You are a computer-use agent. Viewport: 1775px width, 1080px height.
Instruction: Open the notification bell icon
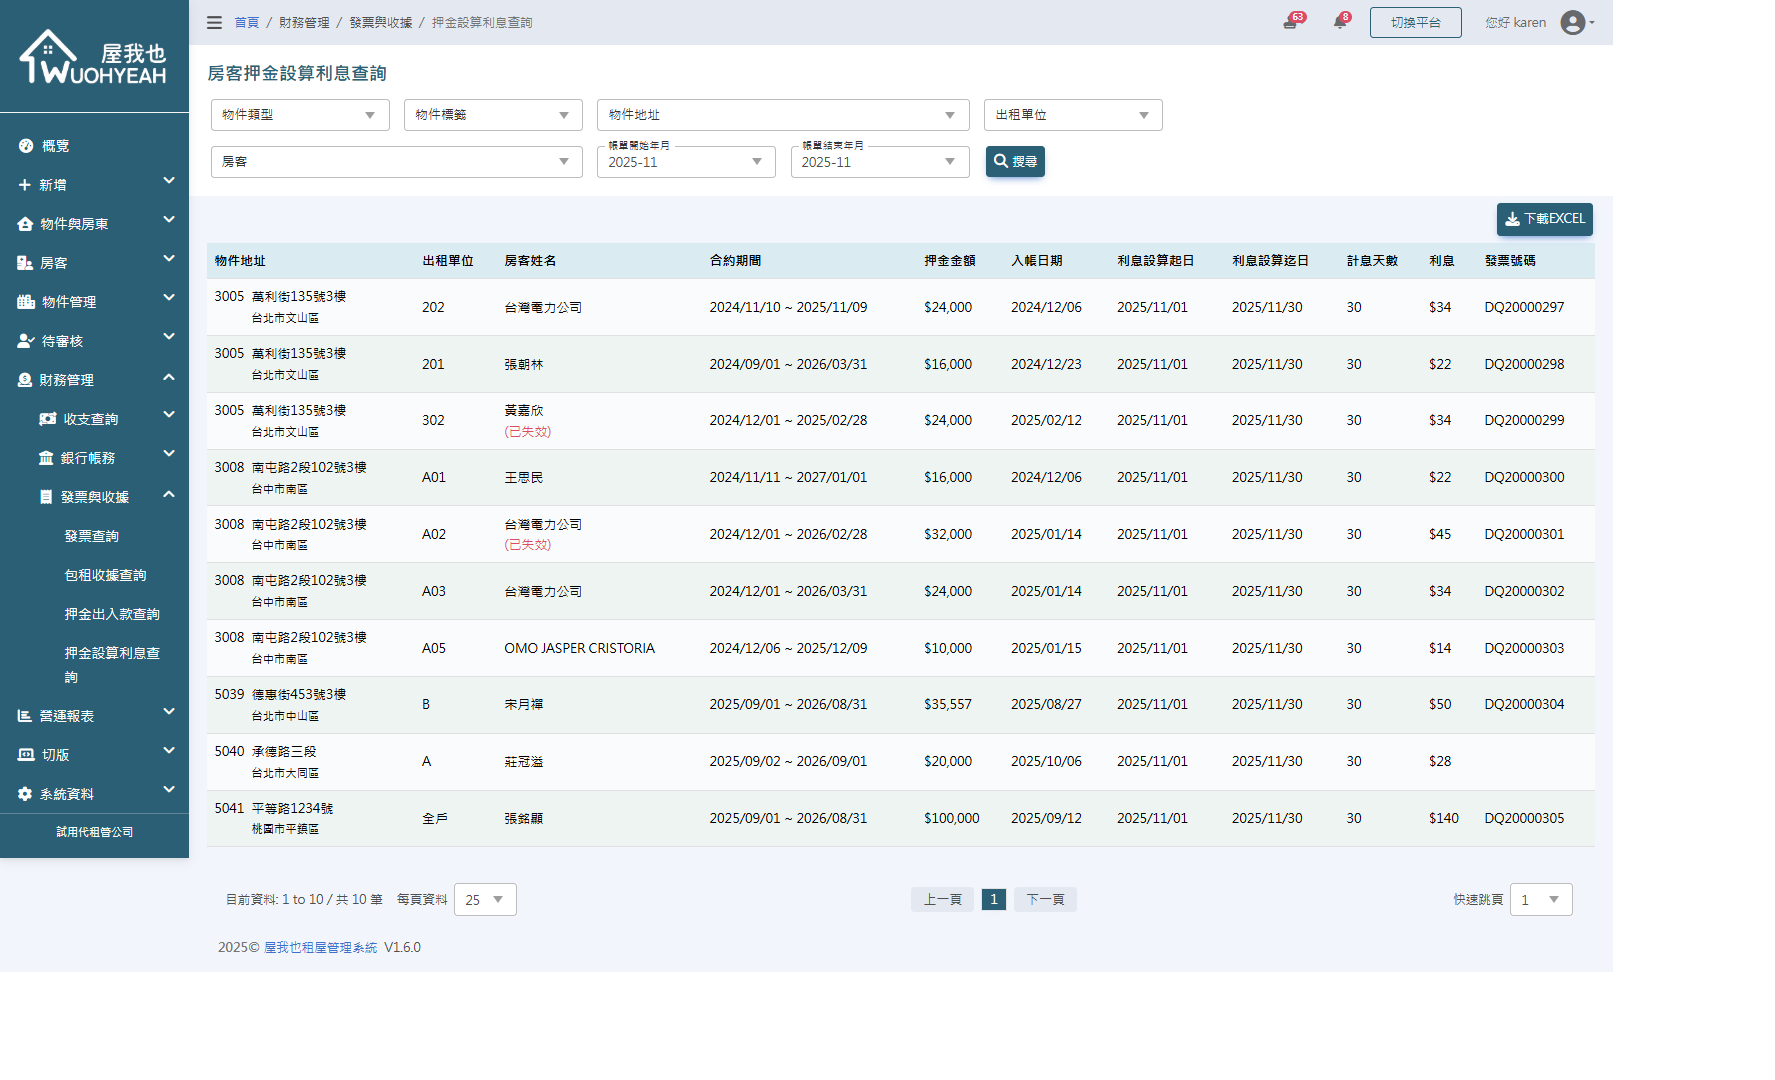click(x=1339, y=22)
